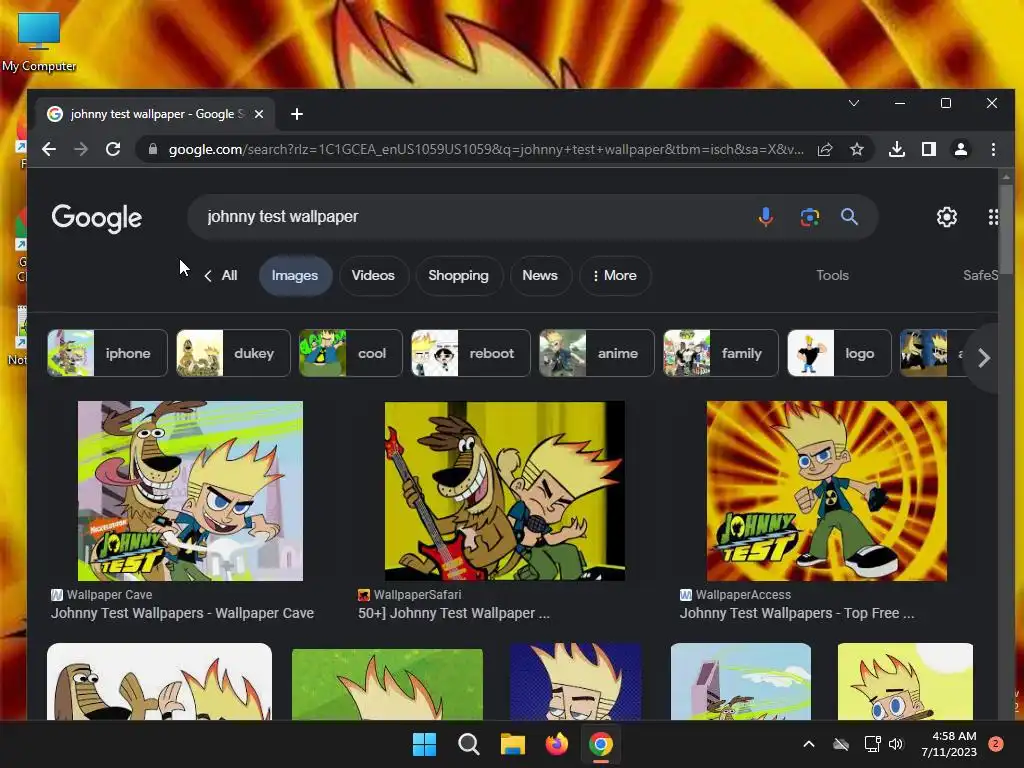Open Google quick settings gear
This screenshot has height=768, width=1024.
point(946,217)
